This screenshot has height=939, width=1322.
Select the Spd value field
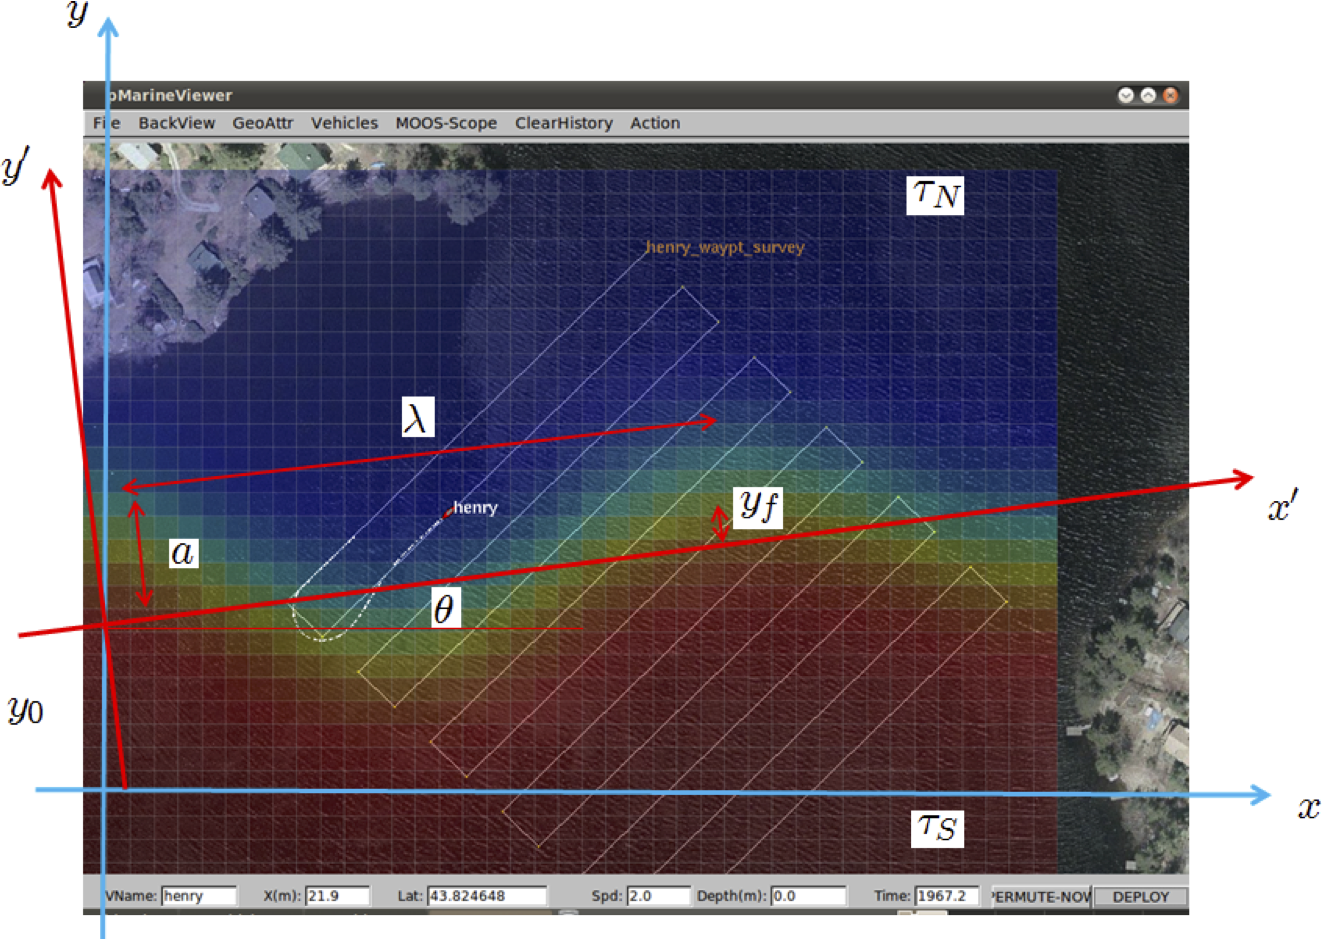coord(657,896)
